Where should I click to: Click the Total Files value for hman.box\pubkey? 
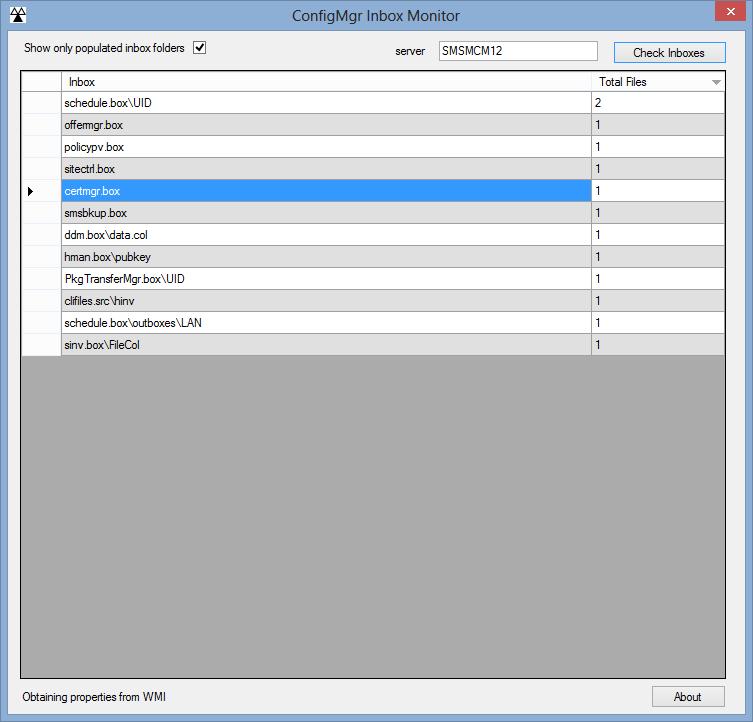click(658, 257)
